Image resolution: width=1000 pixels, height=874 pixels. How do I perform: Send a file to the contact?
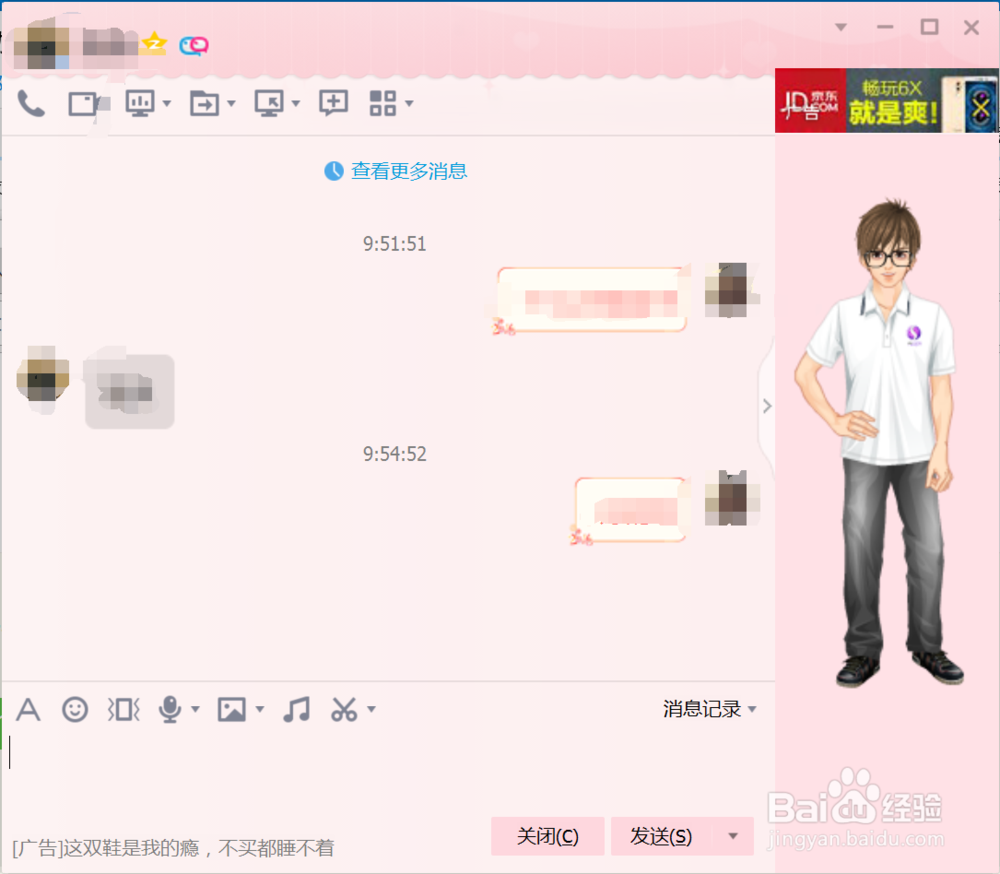205,102
